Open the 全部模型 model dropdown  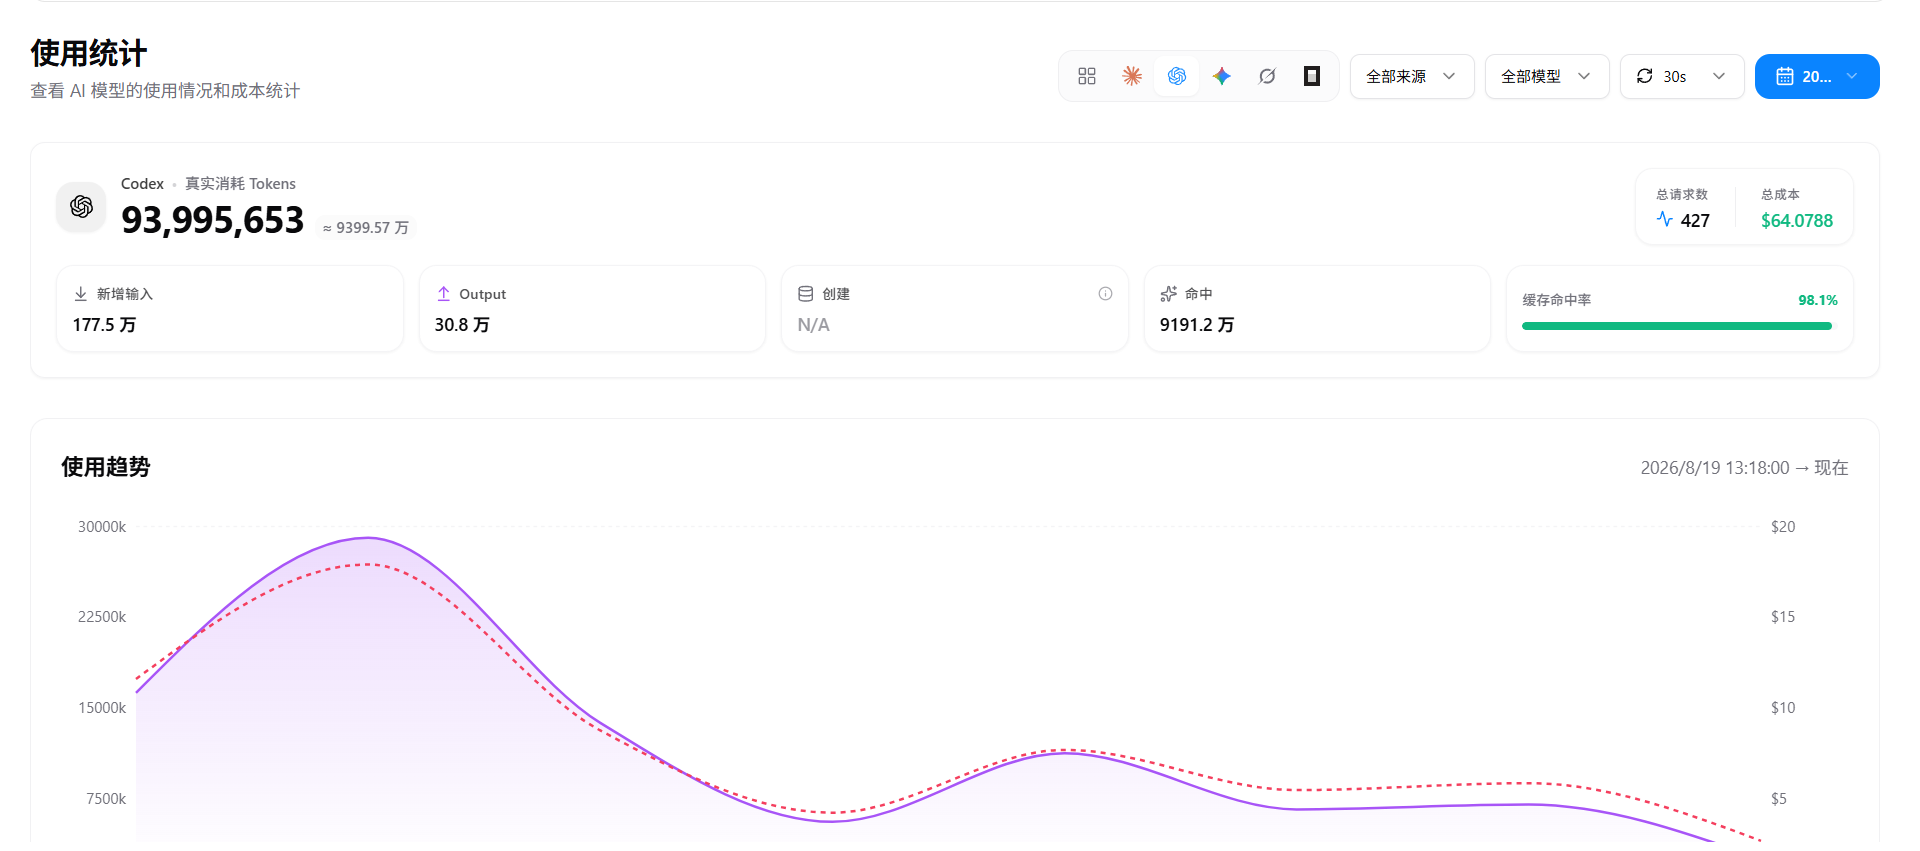pyautogui.click(x=1547, y=76)
